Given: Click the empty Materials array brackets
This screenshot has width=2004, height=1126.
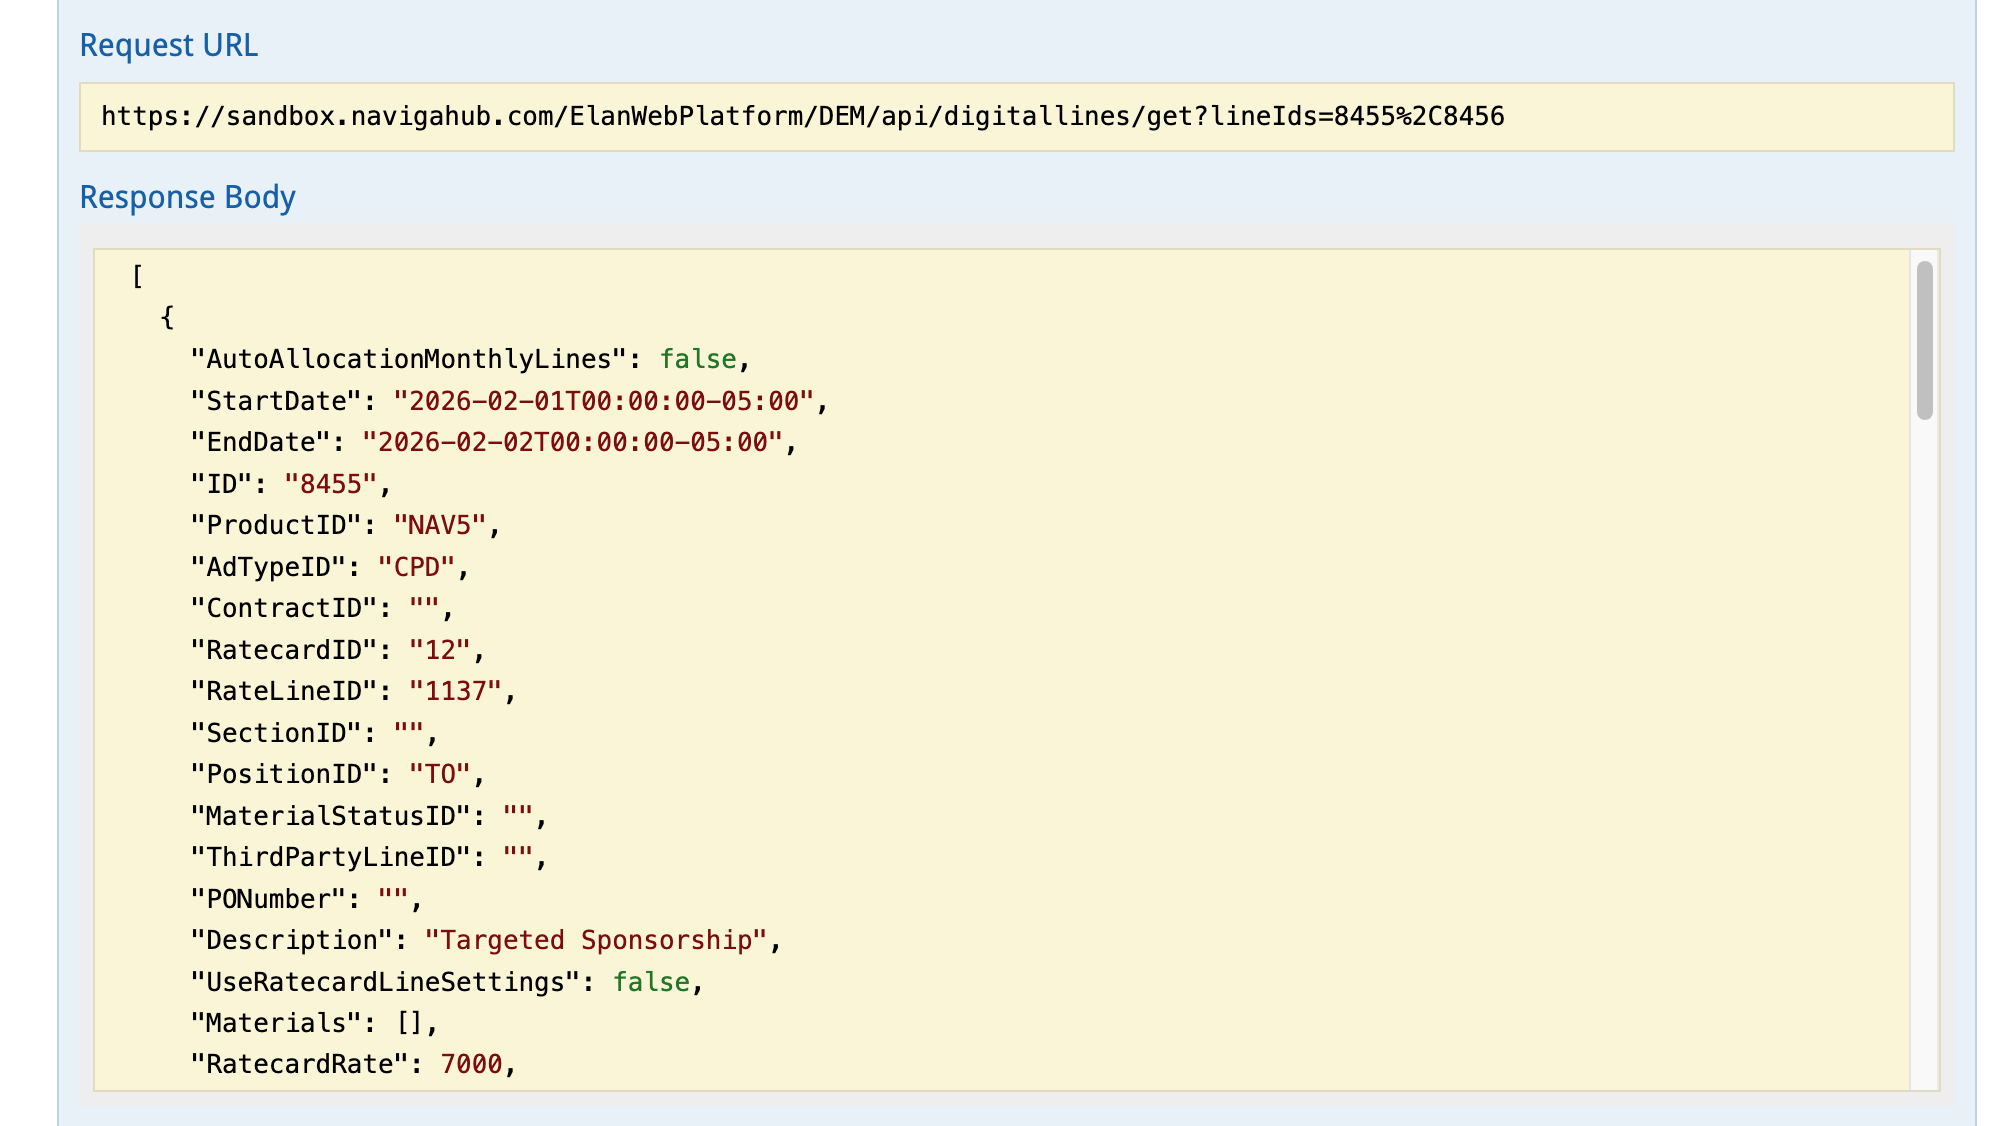Looking at the screenshot, I should click(410, 1024).
